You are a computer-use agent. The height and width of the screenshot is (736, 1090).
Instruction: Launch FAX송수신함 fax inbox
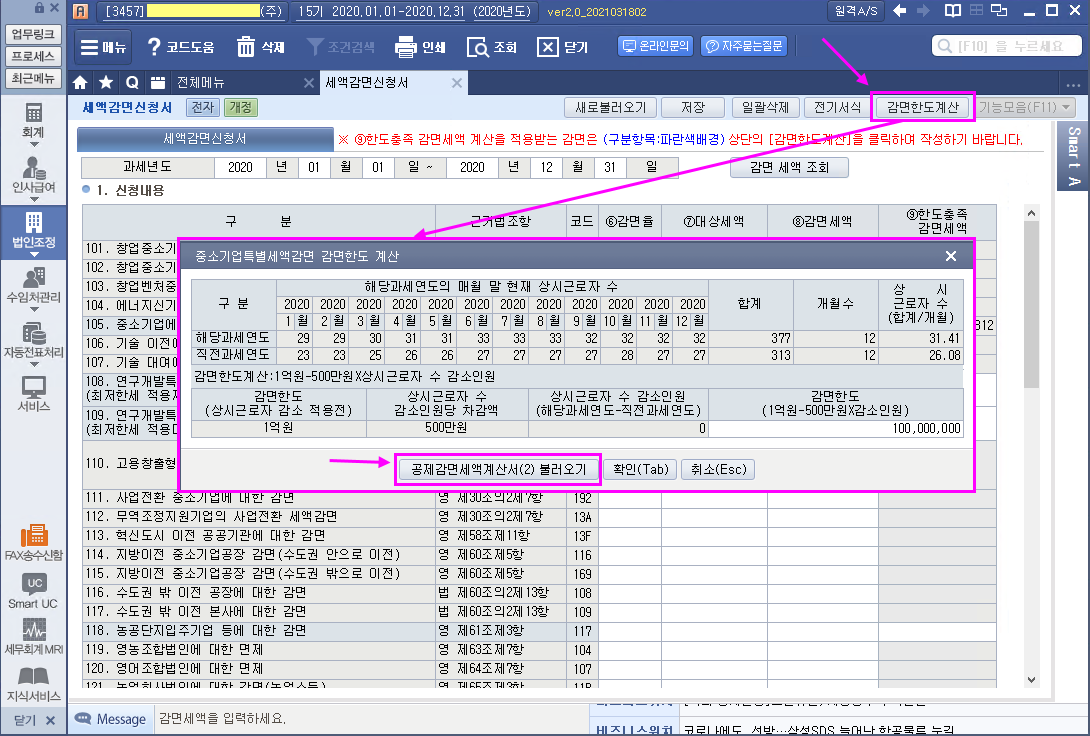[33, 541]
